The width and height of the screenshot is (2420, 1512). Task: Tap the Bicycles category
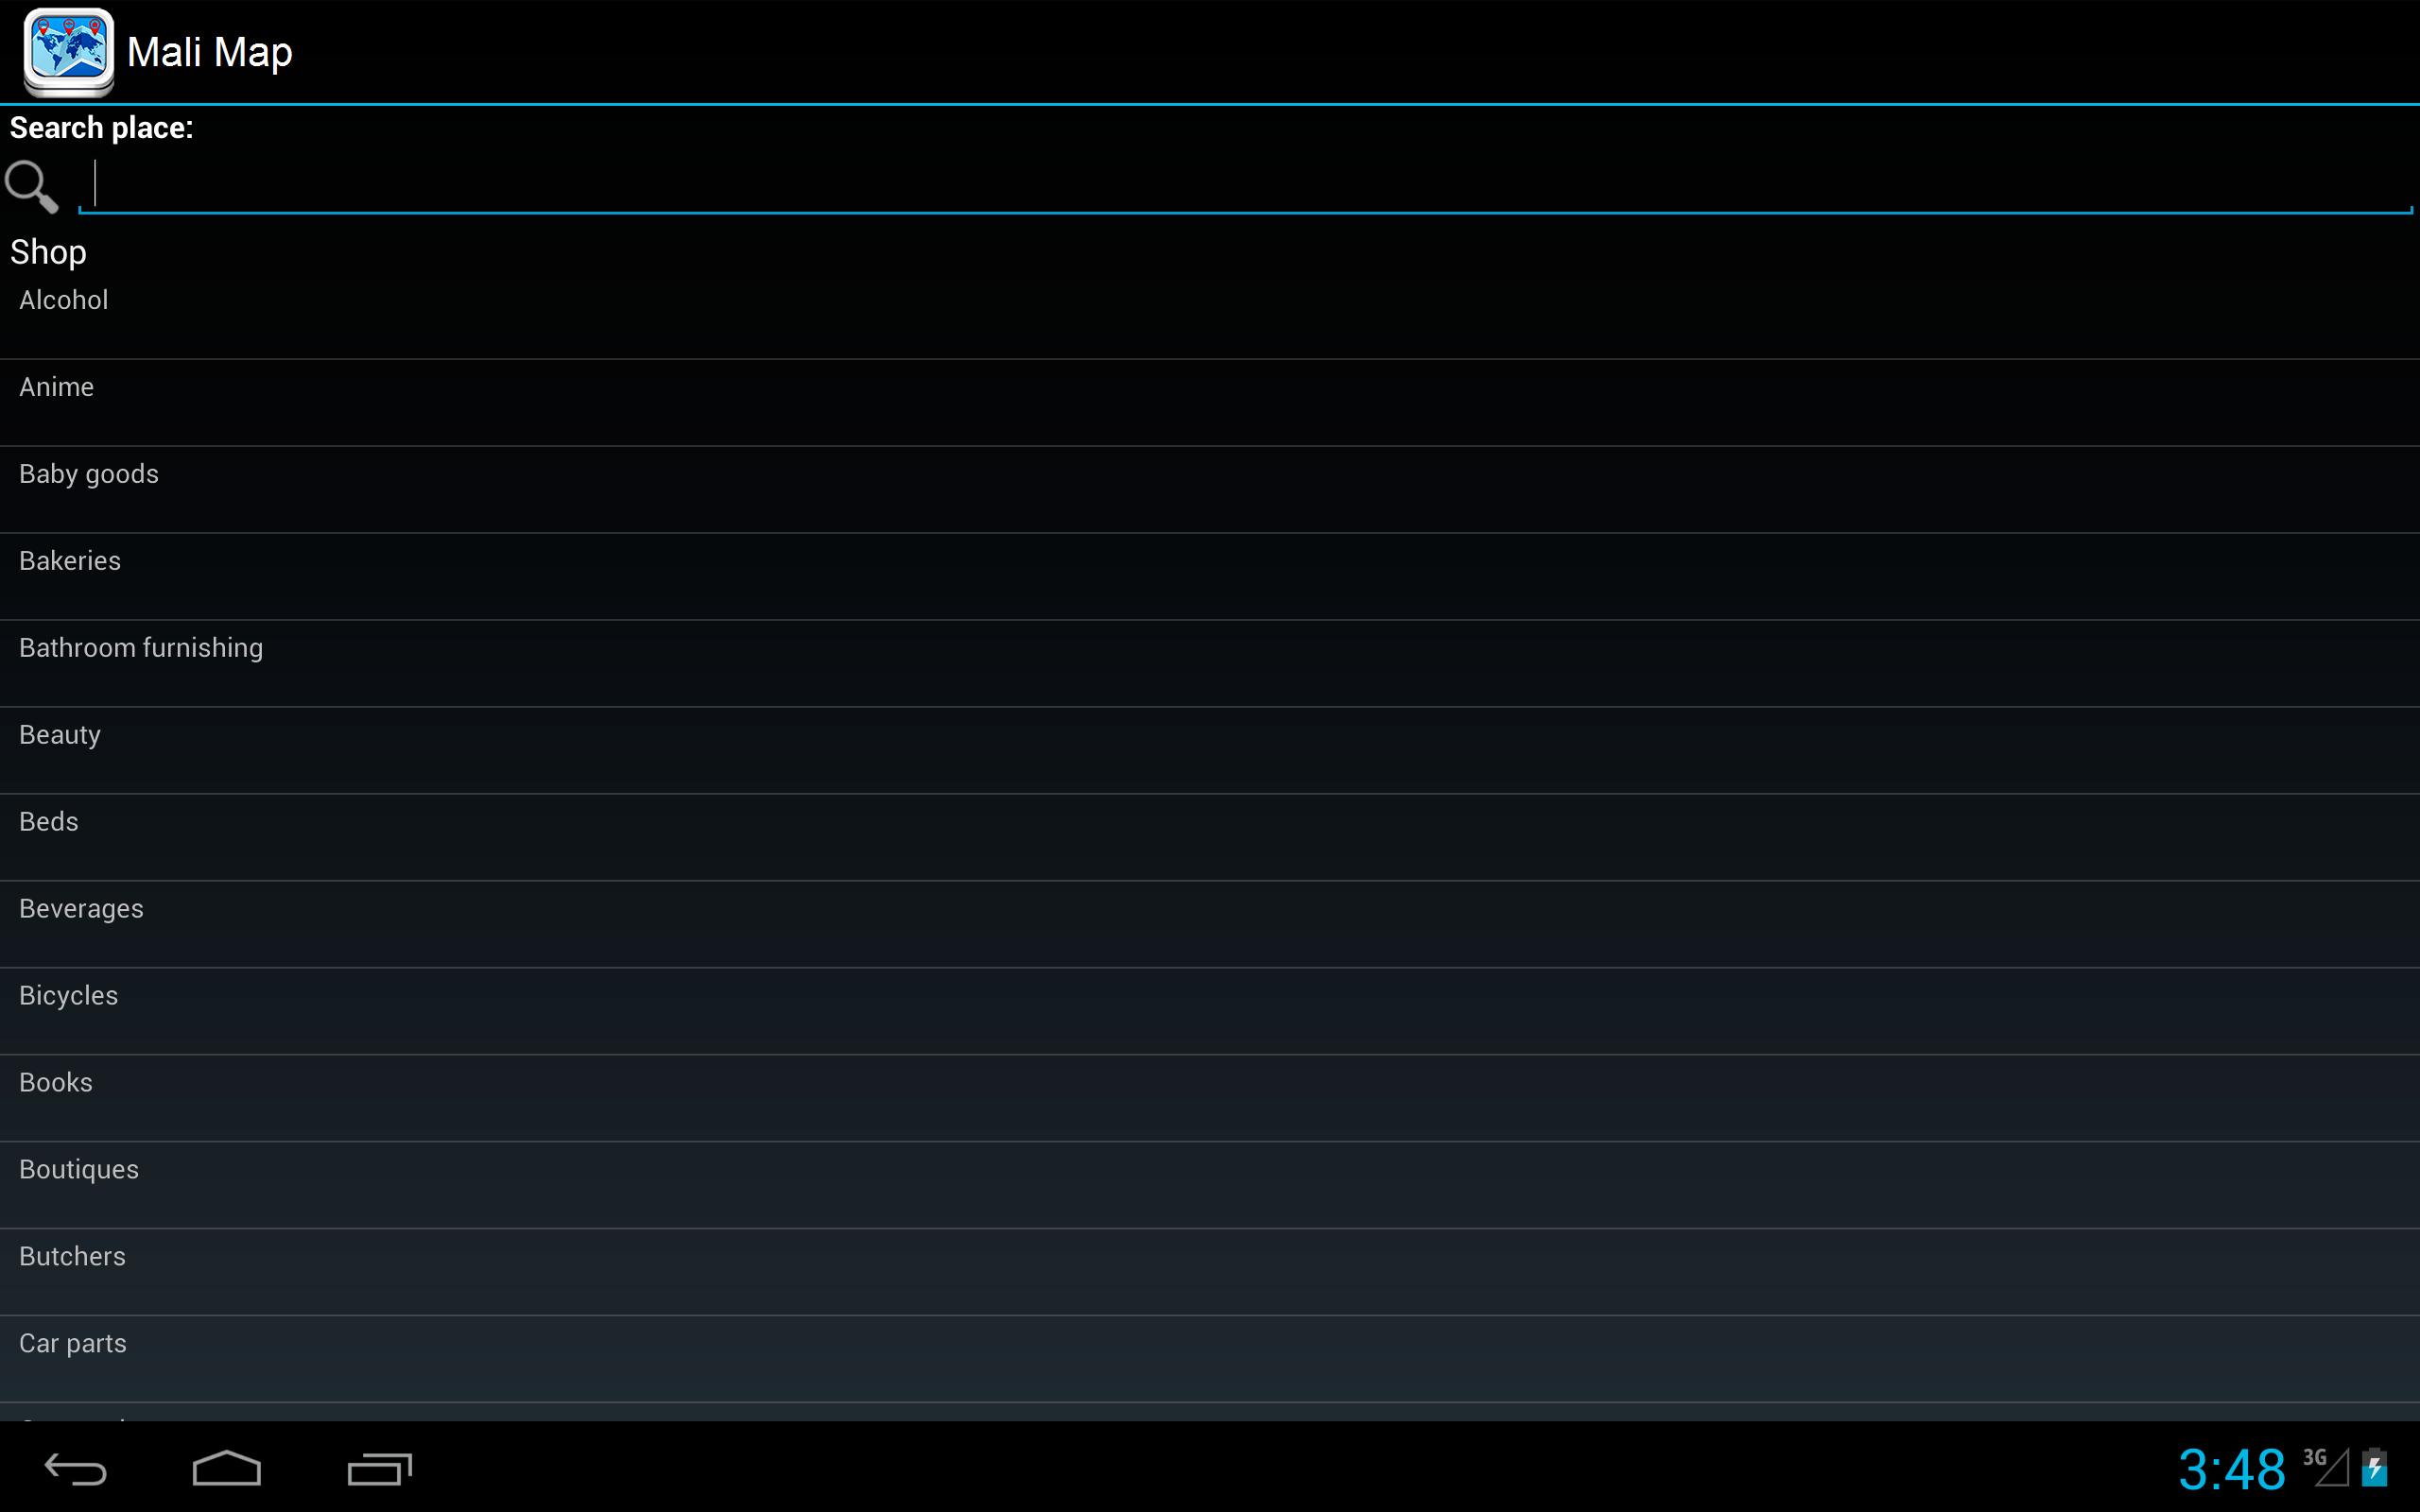pyautogui.click(x=1210, y=1012)
